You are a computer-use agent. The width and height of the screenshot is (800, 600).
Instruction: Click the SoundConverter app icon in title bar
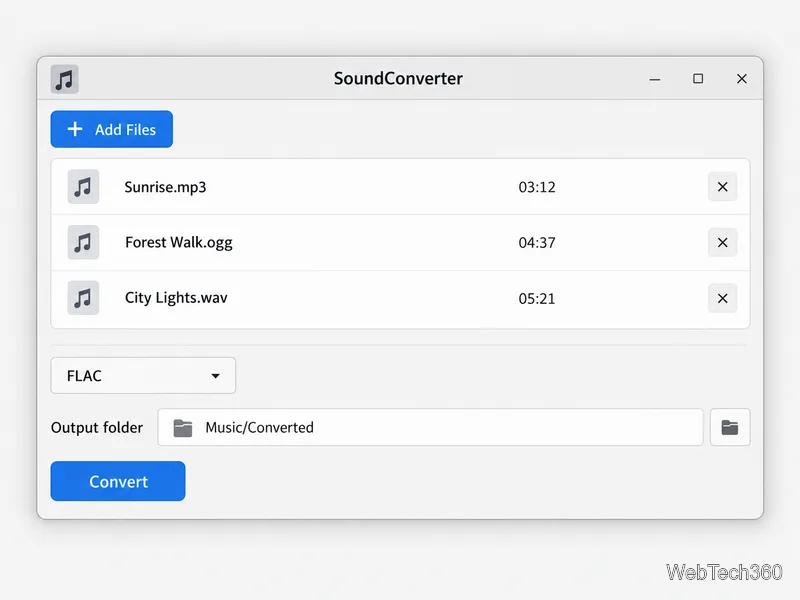point(64,79)
